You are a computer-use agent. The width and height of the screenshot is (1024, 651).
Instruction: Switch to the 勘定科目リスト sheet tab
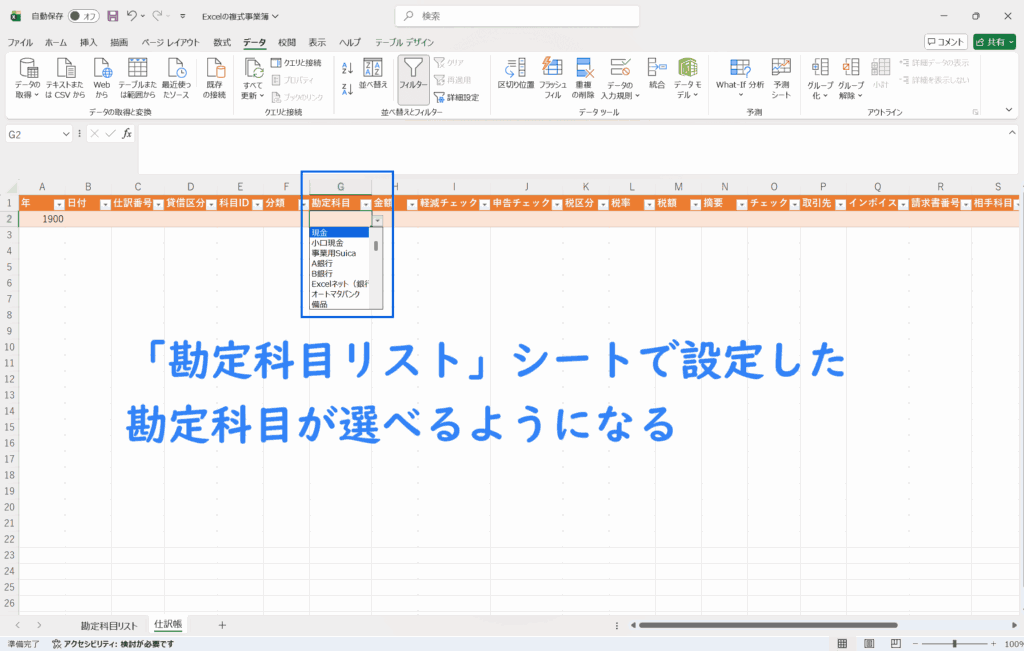click(109, 625)
